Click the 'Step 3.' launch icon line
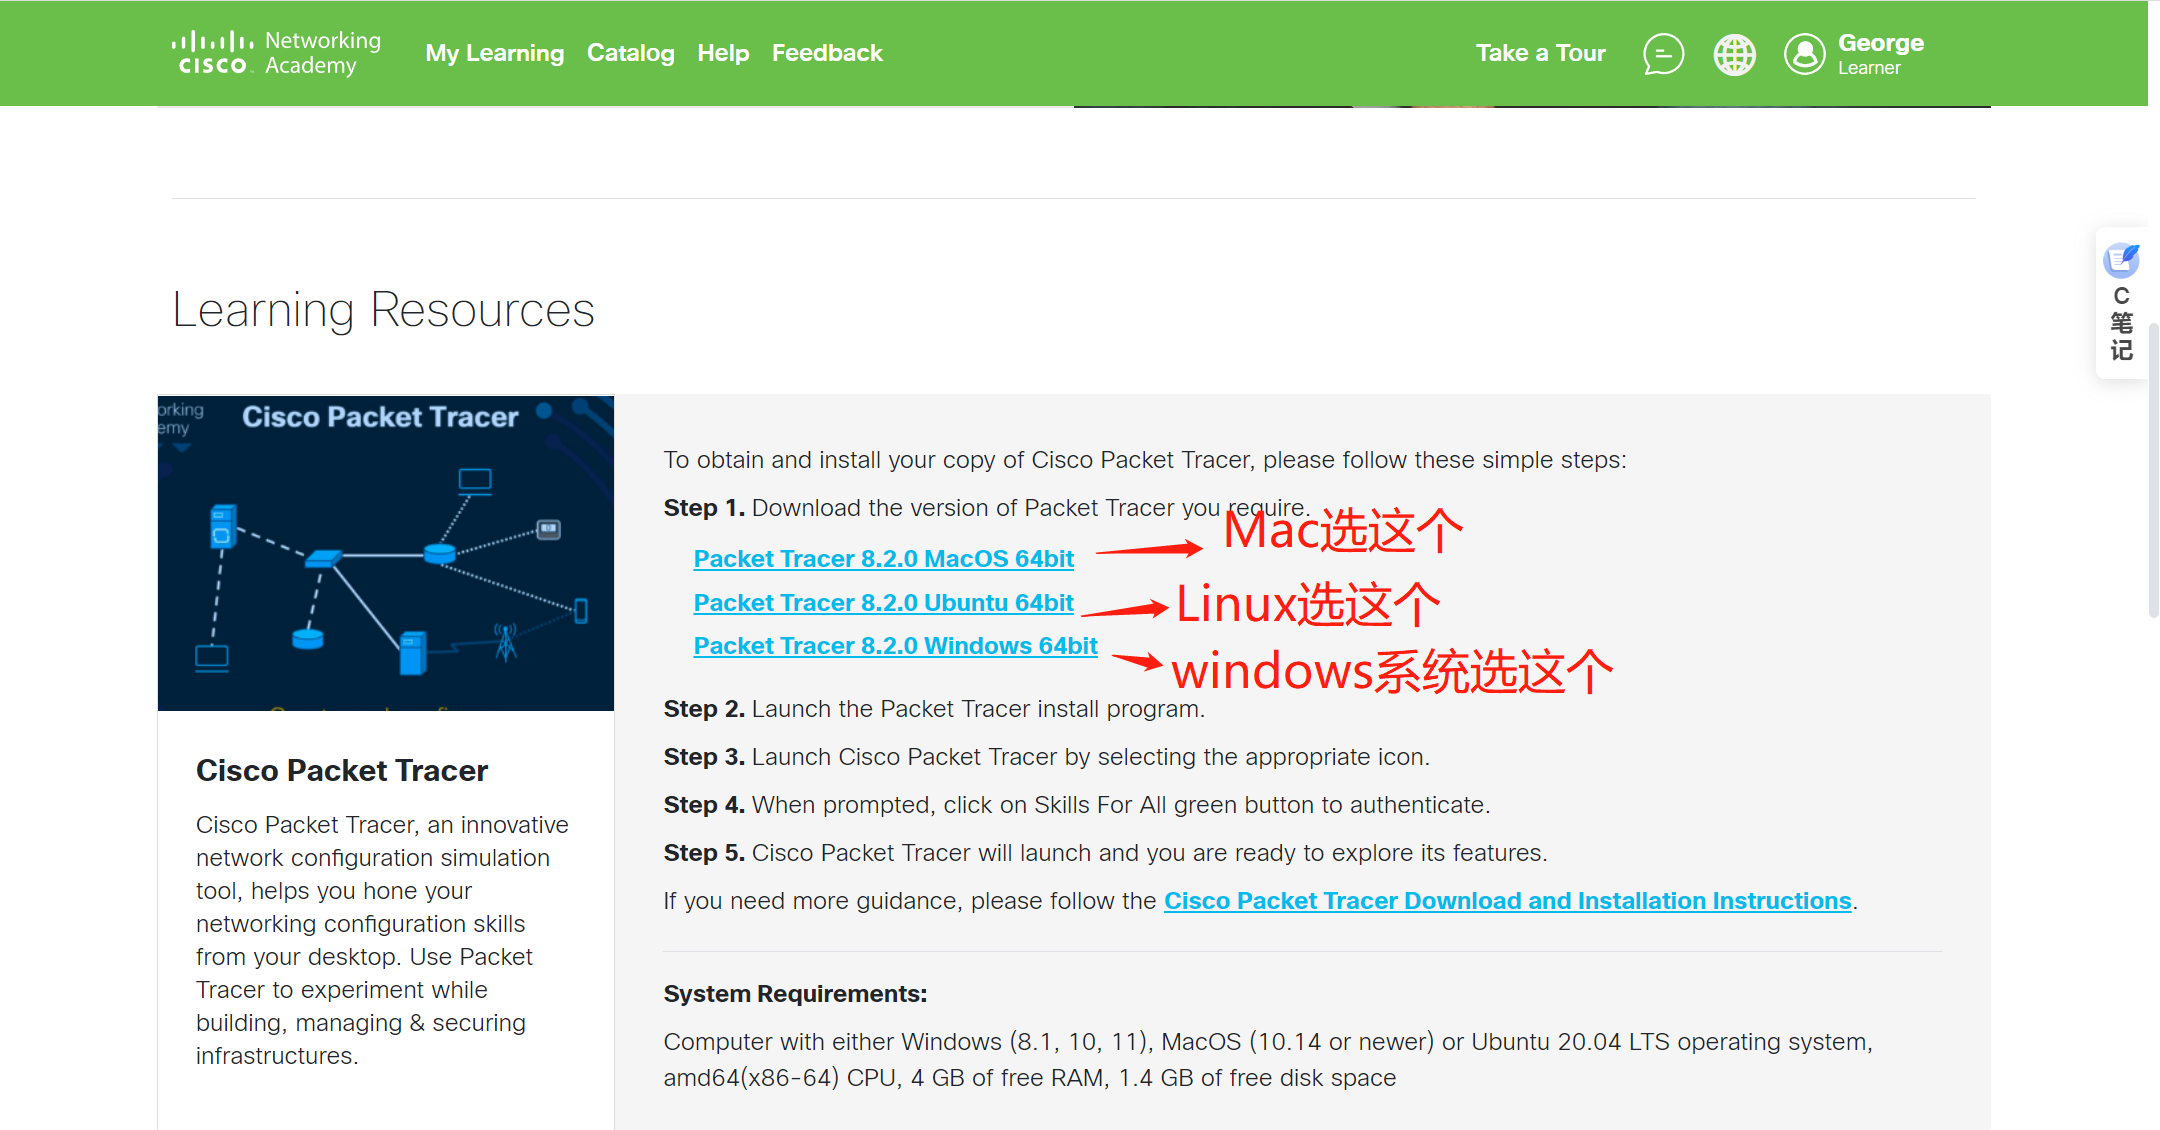 [1046, 757]
